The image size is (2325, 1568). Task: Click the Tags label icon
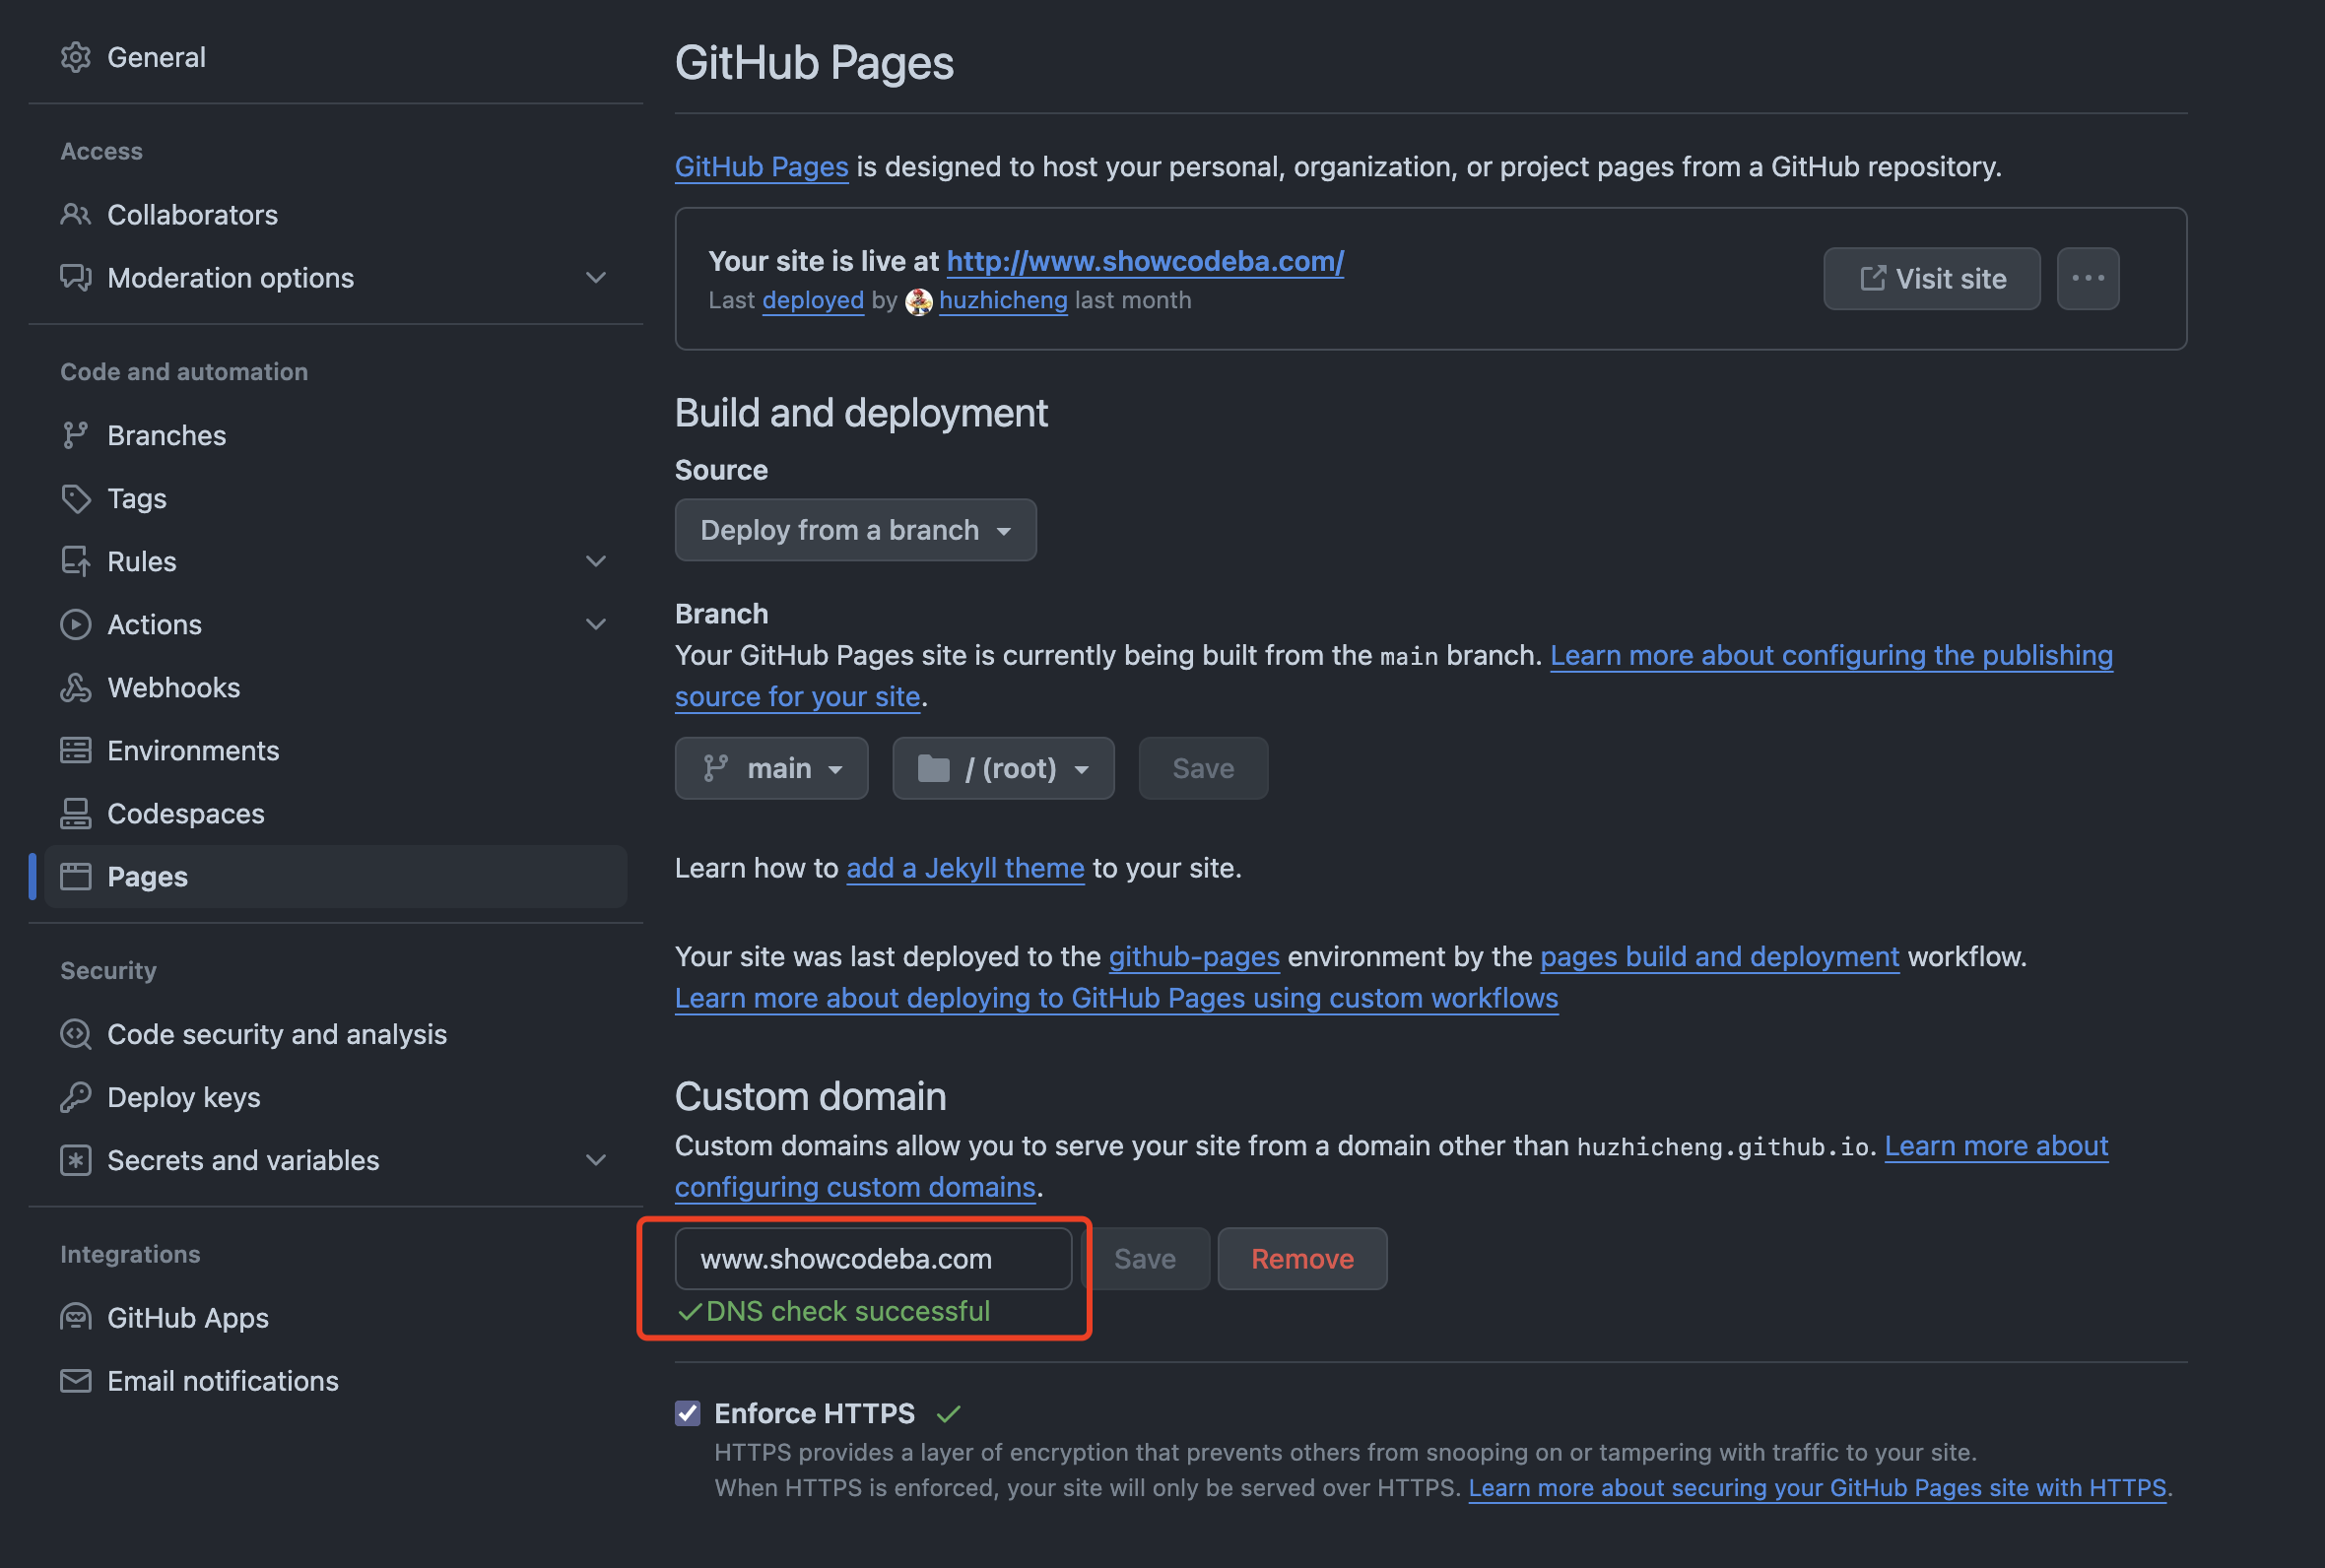pos(76,498)
